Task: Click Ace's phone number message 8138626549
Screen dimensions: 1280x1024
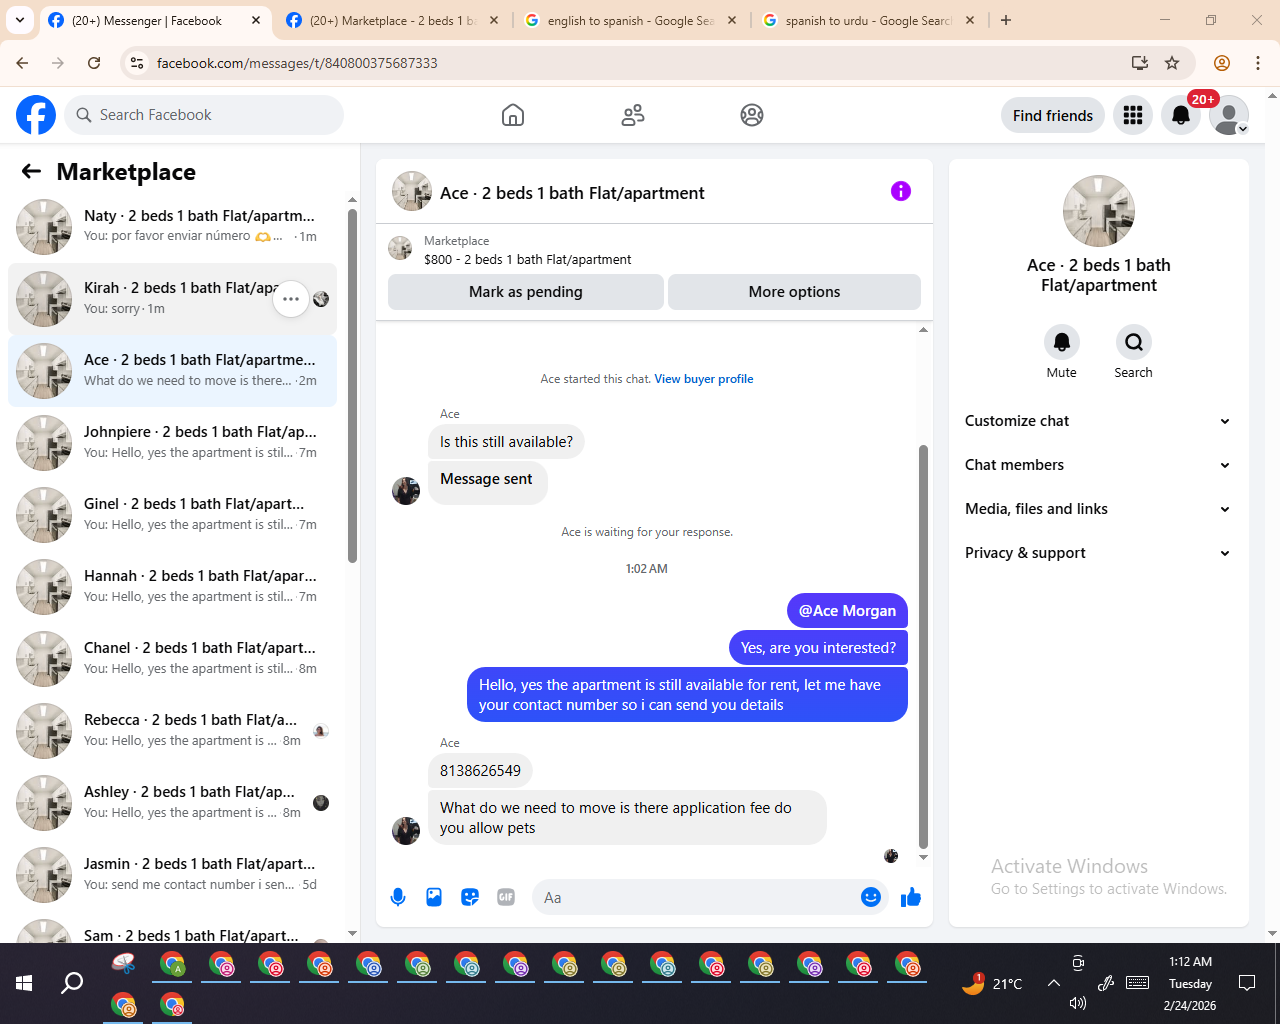Action: [x=480, y=771]
